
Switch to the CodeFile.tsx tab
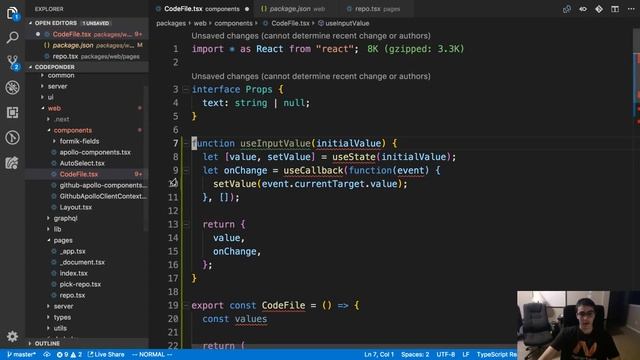point(202,9)
